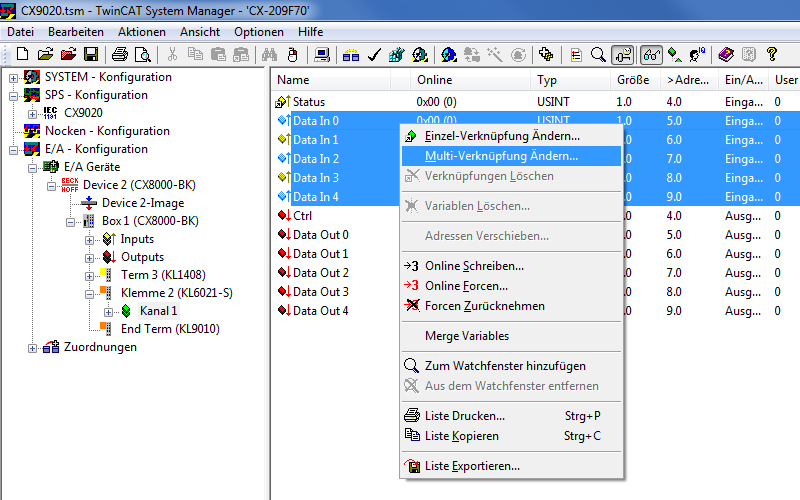
Task: Click the green Kanal 1 node icon
Action: point(126,311)
